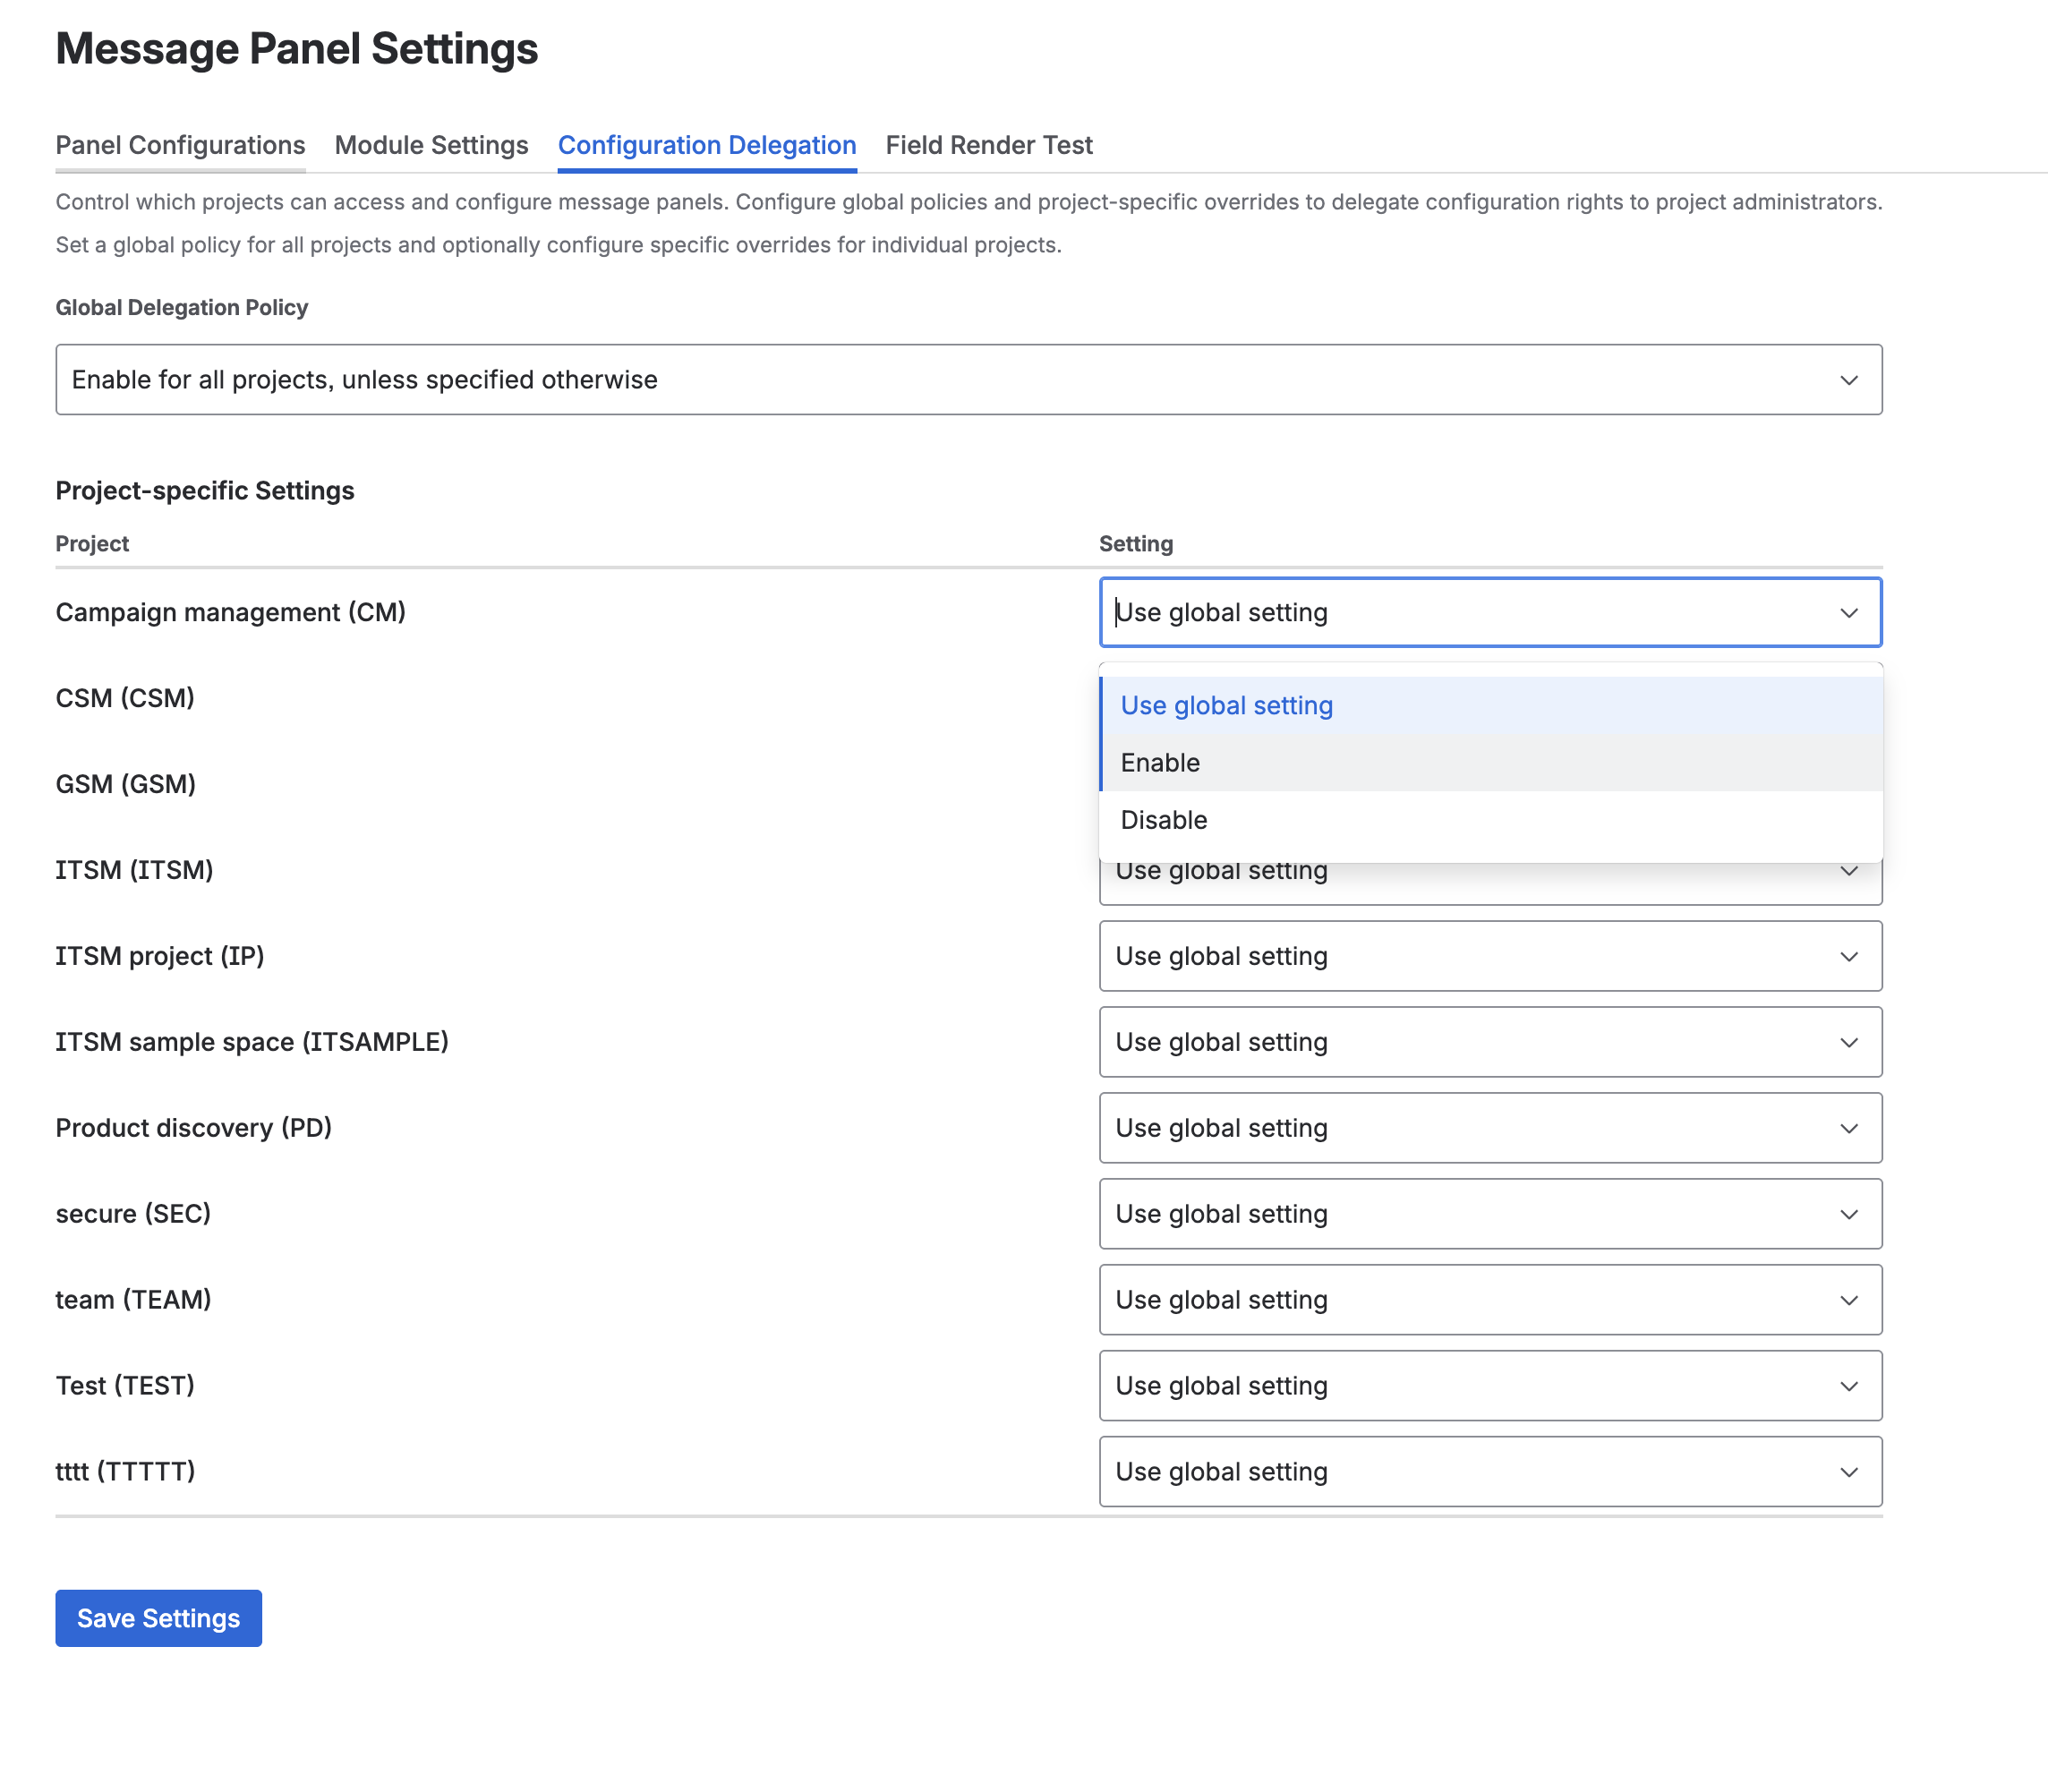Open the ITSM (ITSM) setting dropdown

[1490, 870]
